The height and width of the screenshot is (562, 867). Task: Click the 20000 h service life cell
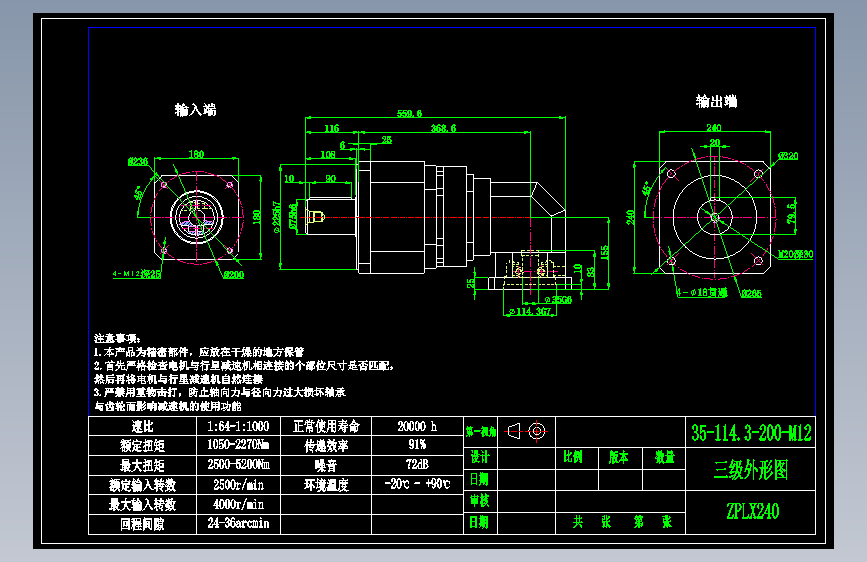pos(417,426)
